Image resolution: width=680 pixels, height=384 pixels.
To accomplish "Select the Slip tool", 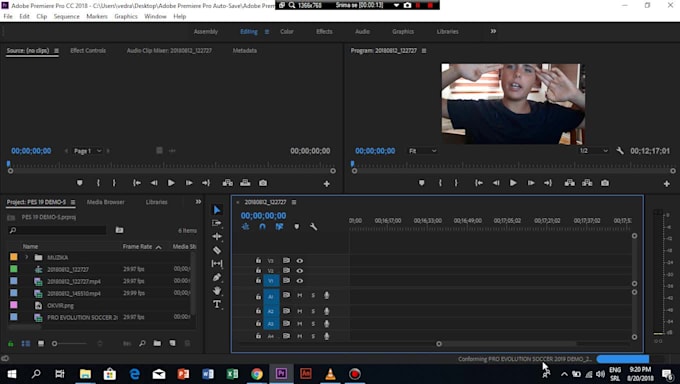I will pos(217,263).
